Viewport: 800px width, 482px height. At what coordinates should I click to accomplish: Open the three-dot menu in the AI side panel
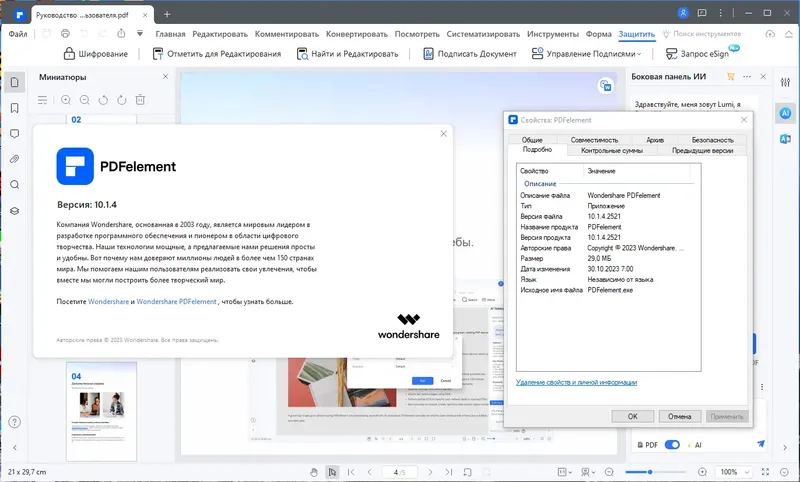tap(747, 77)
